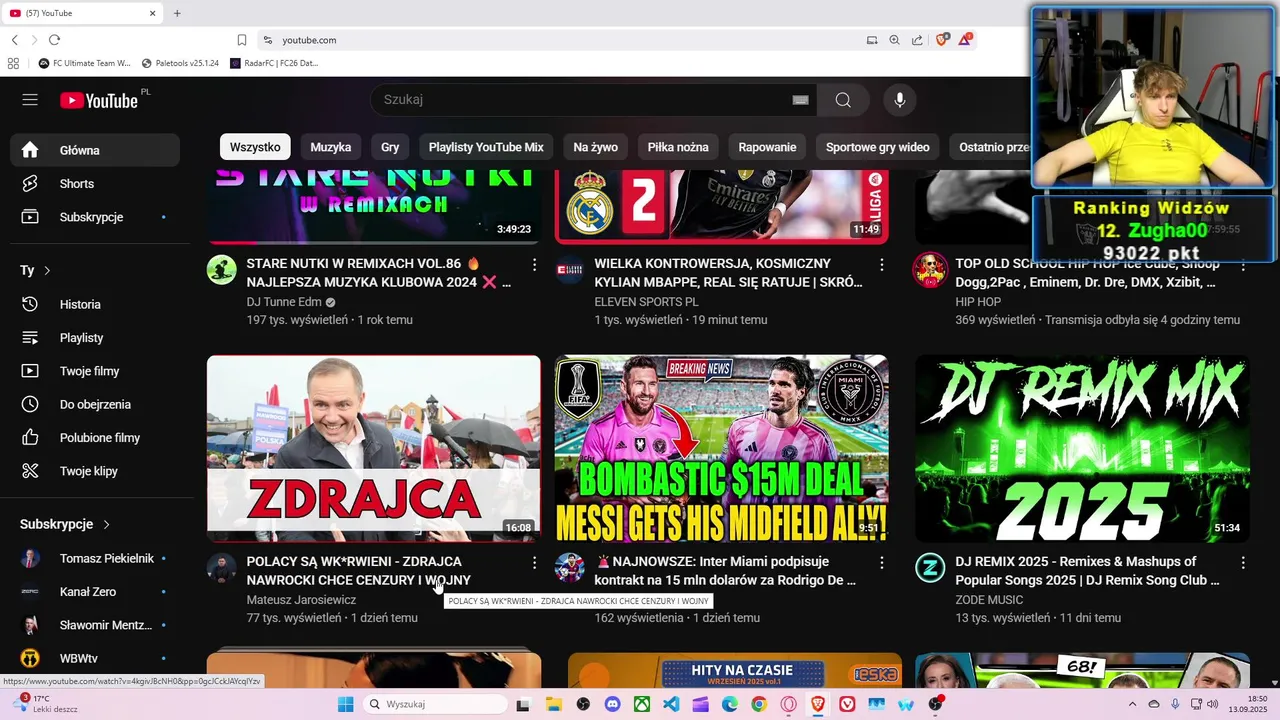The width and height of the screenshot is (1280, 720).
Task: Select the Na żywo filter chip
Action: point(596,147)
